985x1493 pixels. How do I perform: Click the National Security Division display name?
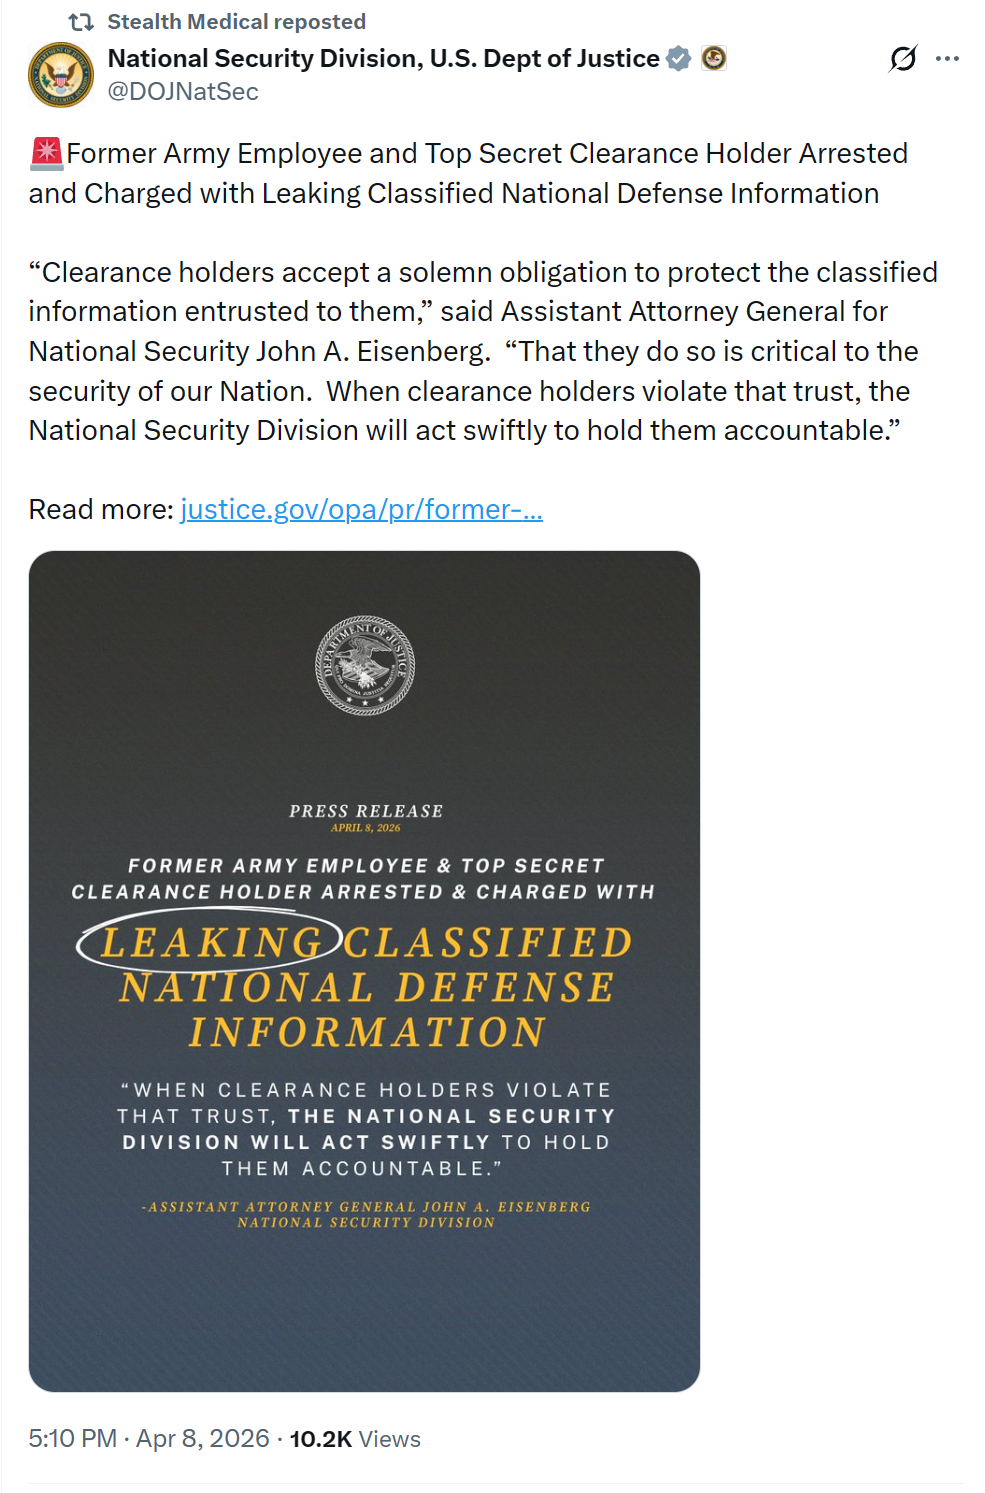click(383, 59)
